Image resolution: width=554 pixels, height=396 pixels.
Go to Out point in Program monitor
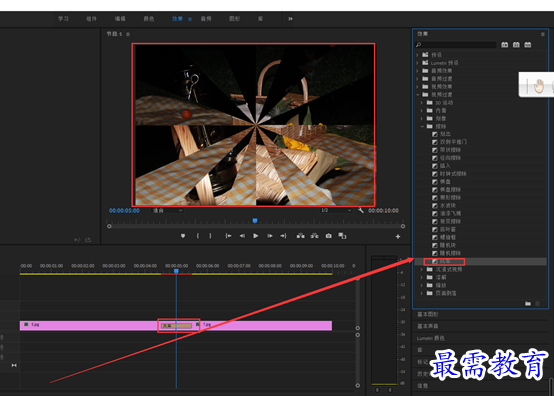283,236
